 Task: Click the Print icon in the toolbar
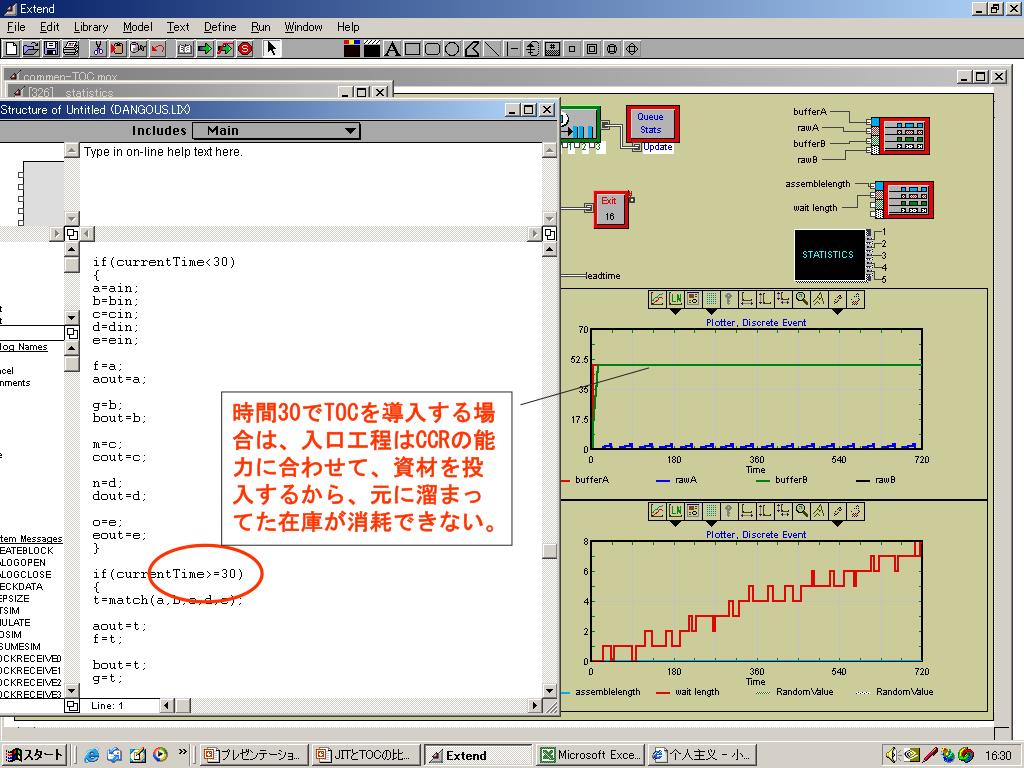(71, 48)
